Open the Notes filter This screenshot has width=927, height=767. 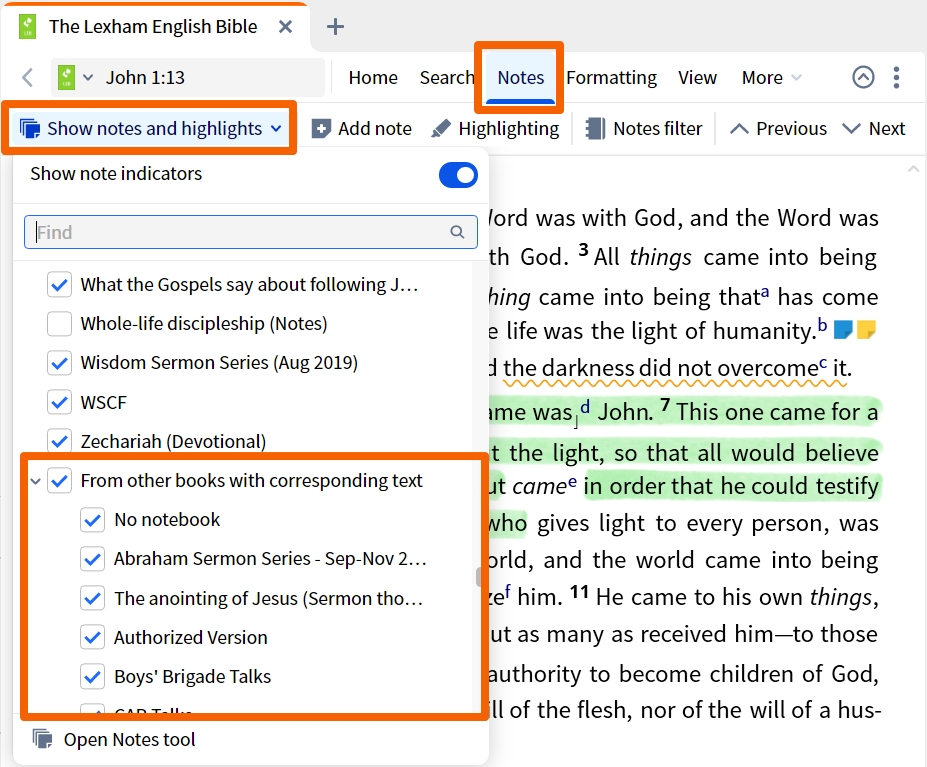point(644,128)
